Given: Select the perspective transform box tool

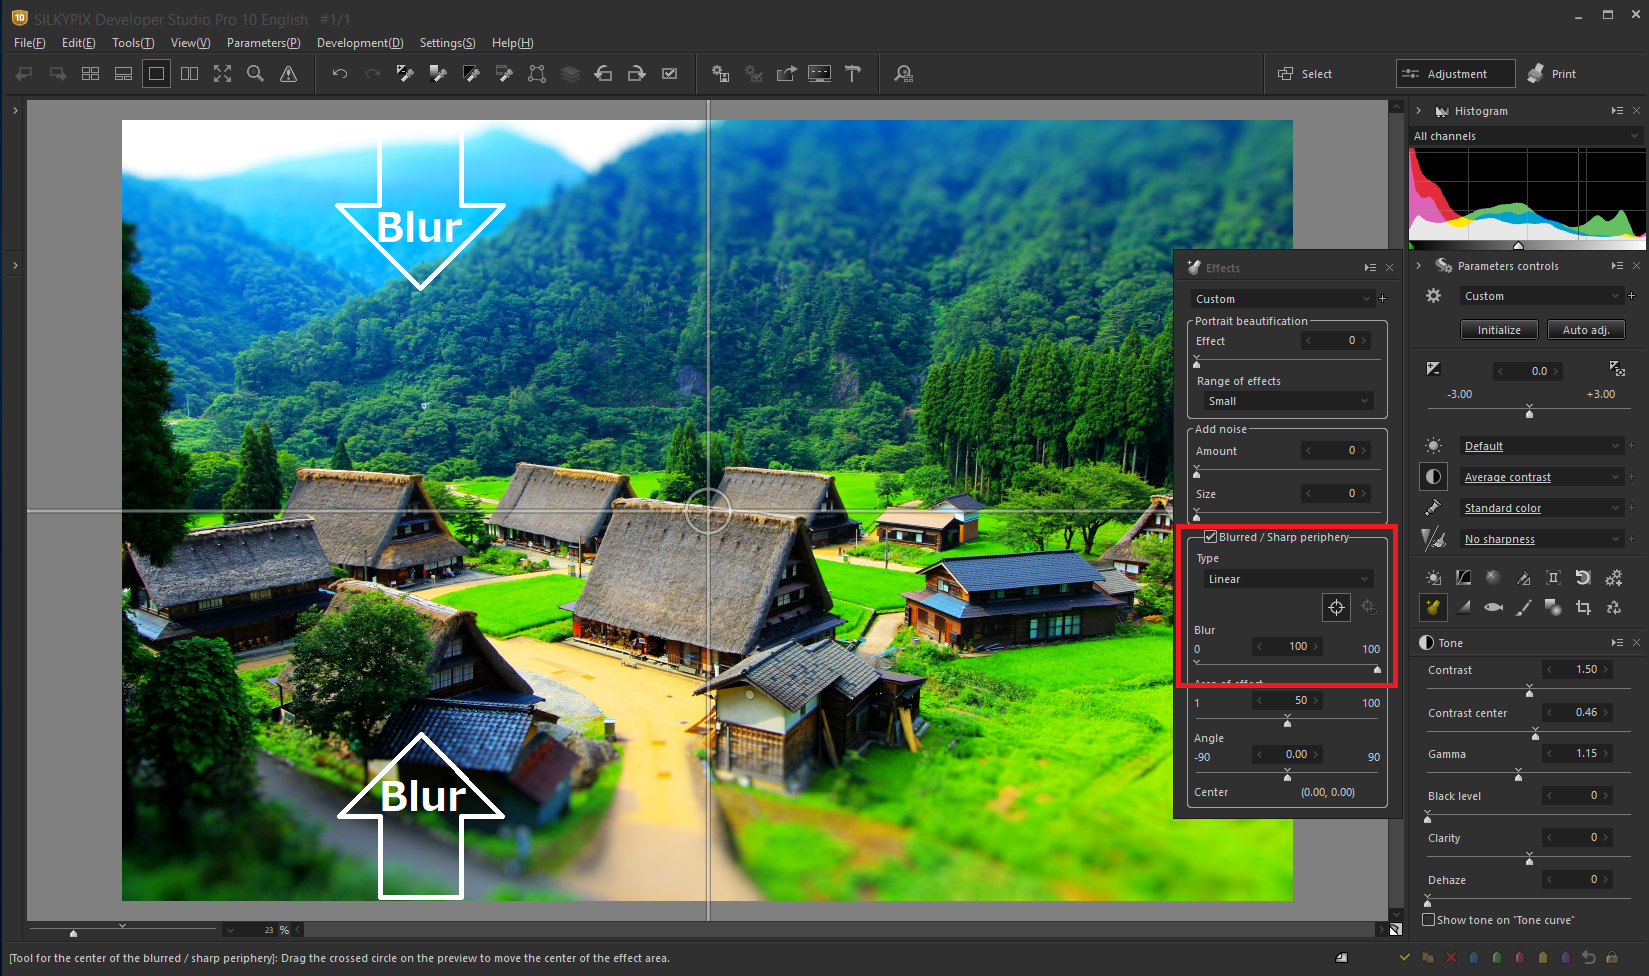Looking at the screenshot, I should [x=537, y=74].
